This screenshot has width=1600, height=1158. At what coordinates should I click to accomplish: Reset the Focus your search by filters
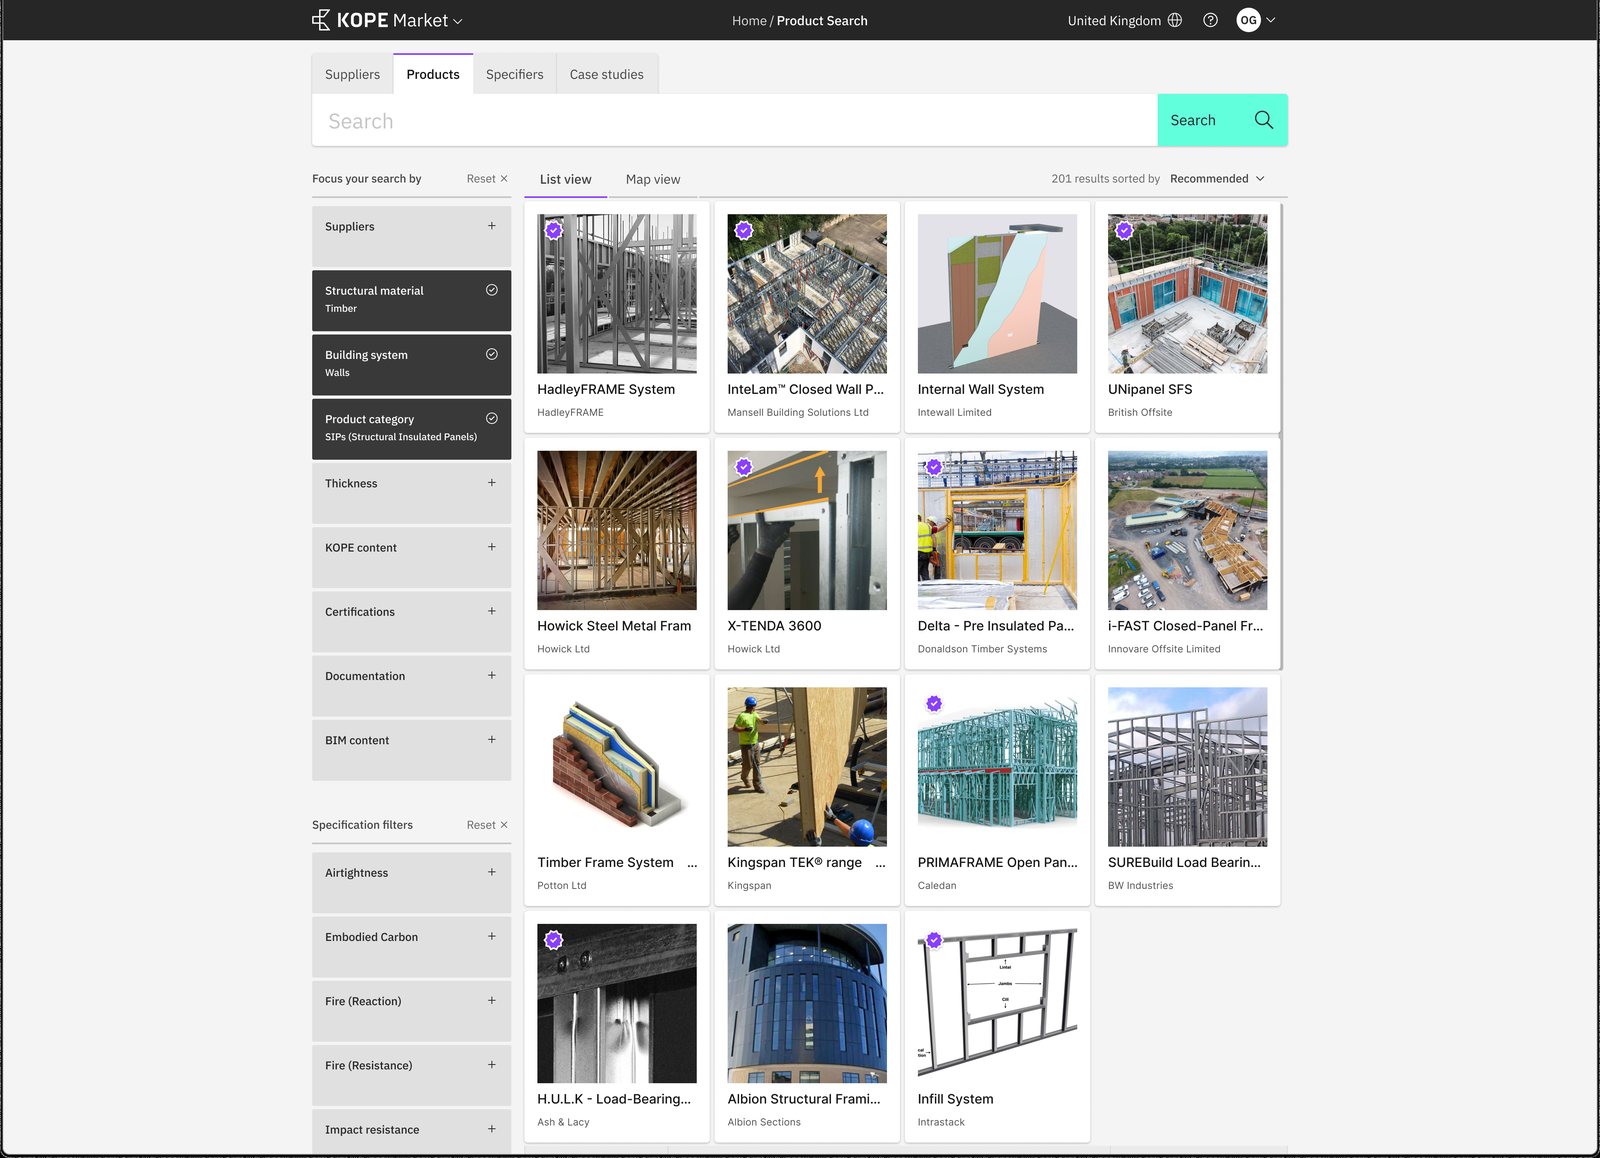[487, 179]
